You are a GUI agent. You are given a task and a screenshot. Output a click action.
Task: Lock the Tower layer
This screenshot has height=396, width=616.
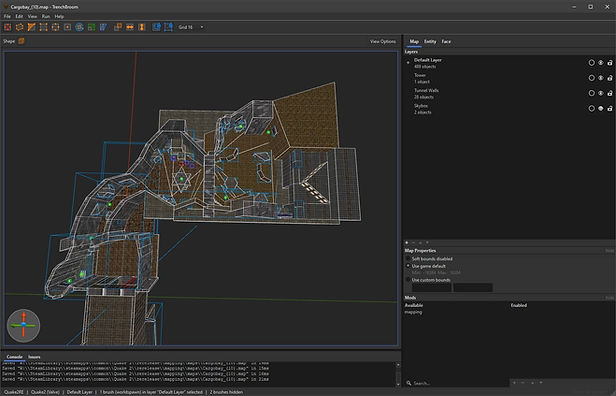pos(610,78)
